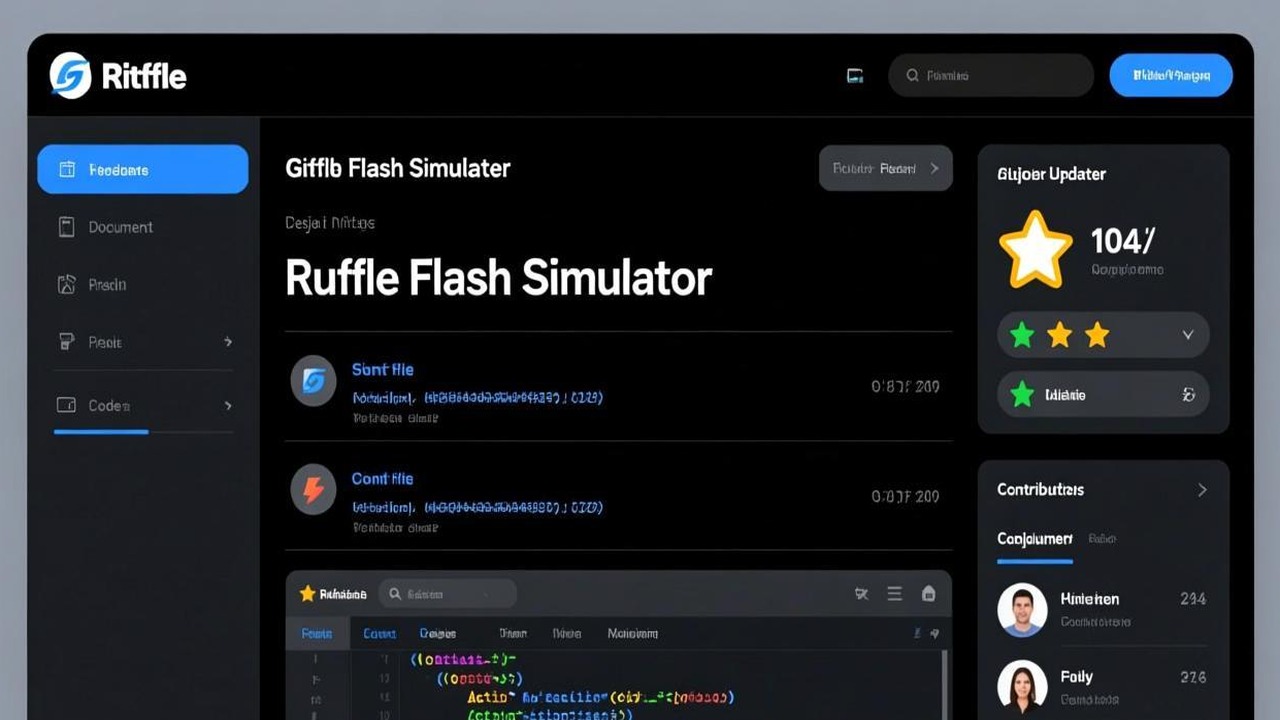This screenshot has height=720, width=1280.
Task: Expand the Coden sidebar chevron
Action: [x=228, y=406]
